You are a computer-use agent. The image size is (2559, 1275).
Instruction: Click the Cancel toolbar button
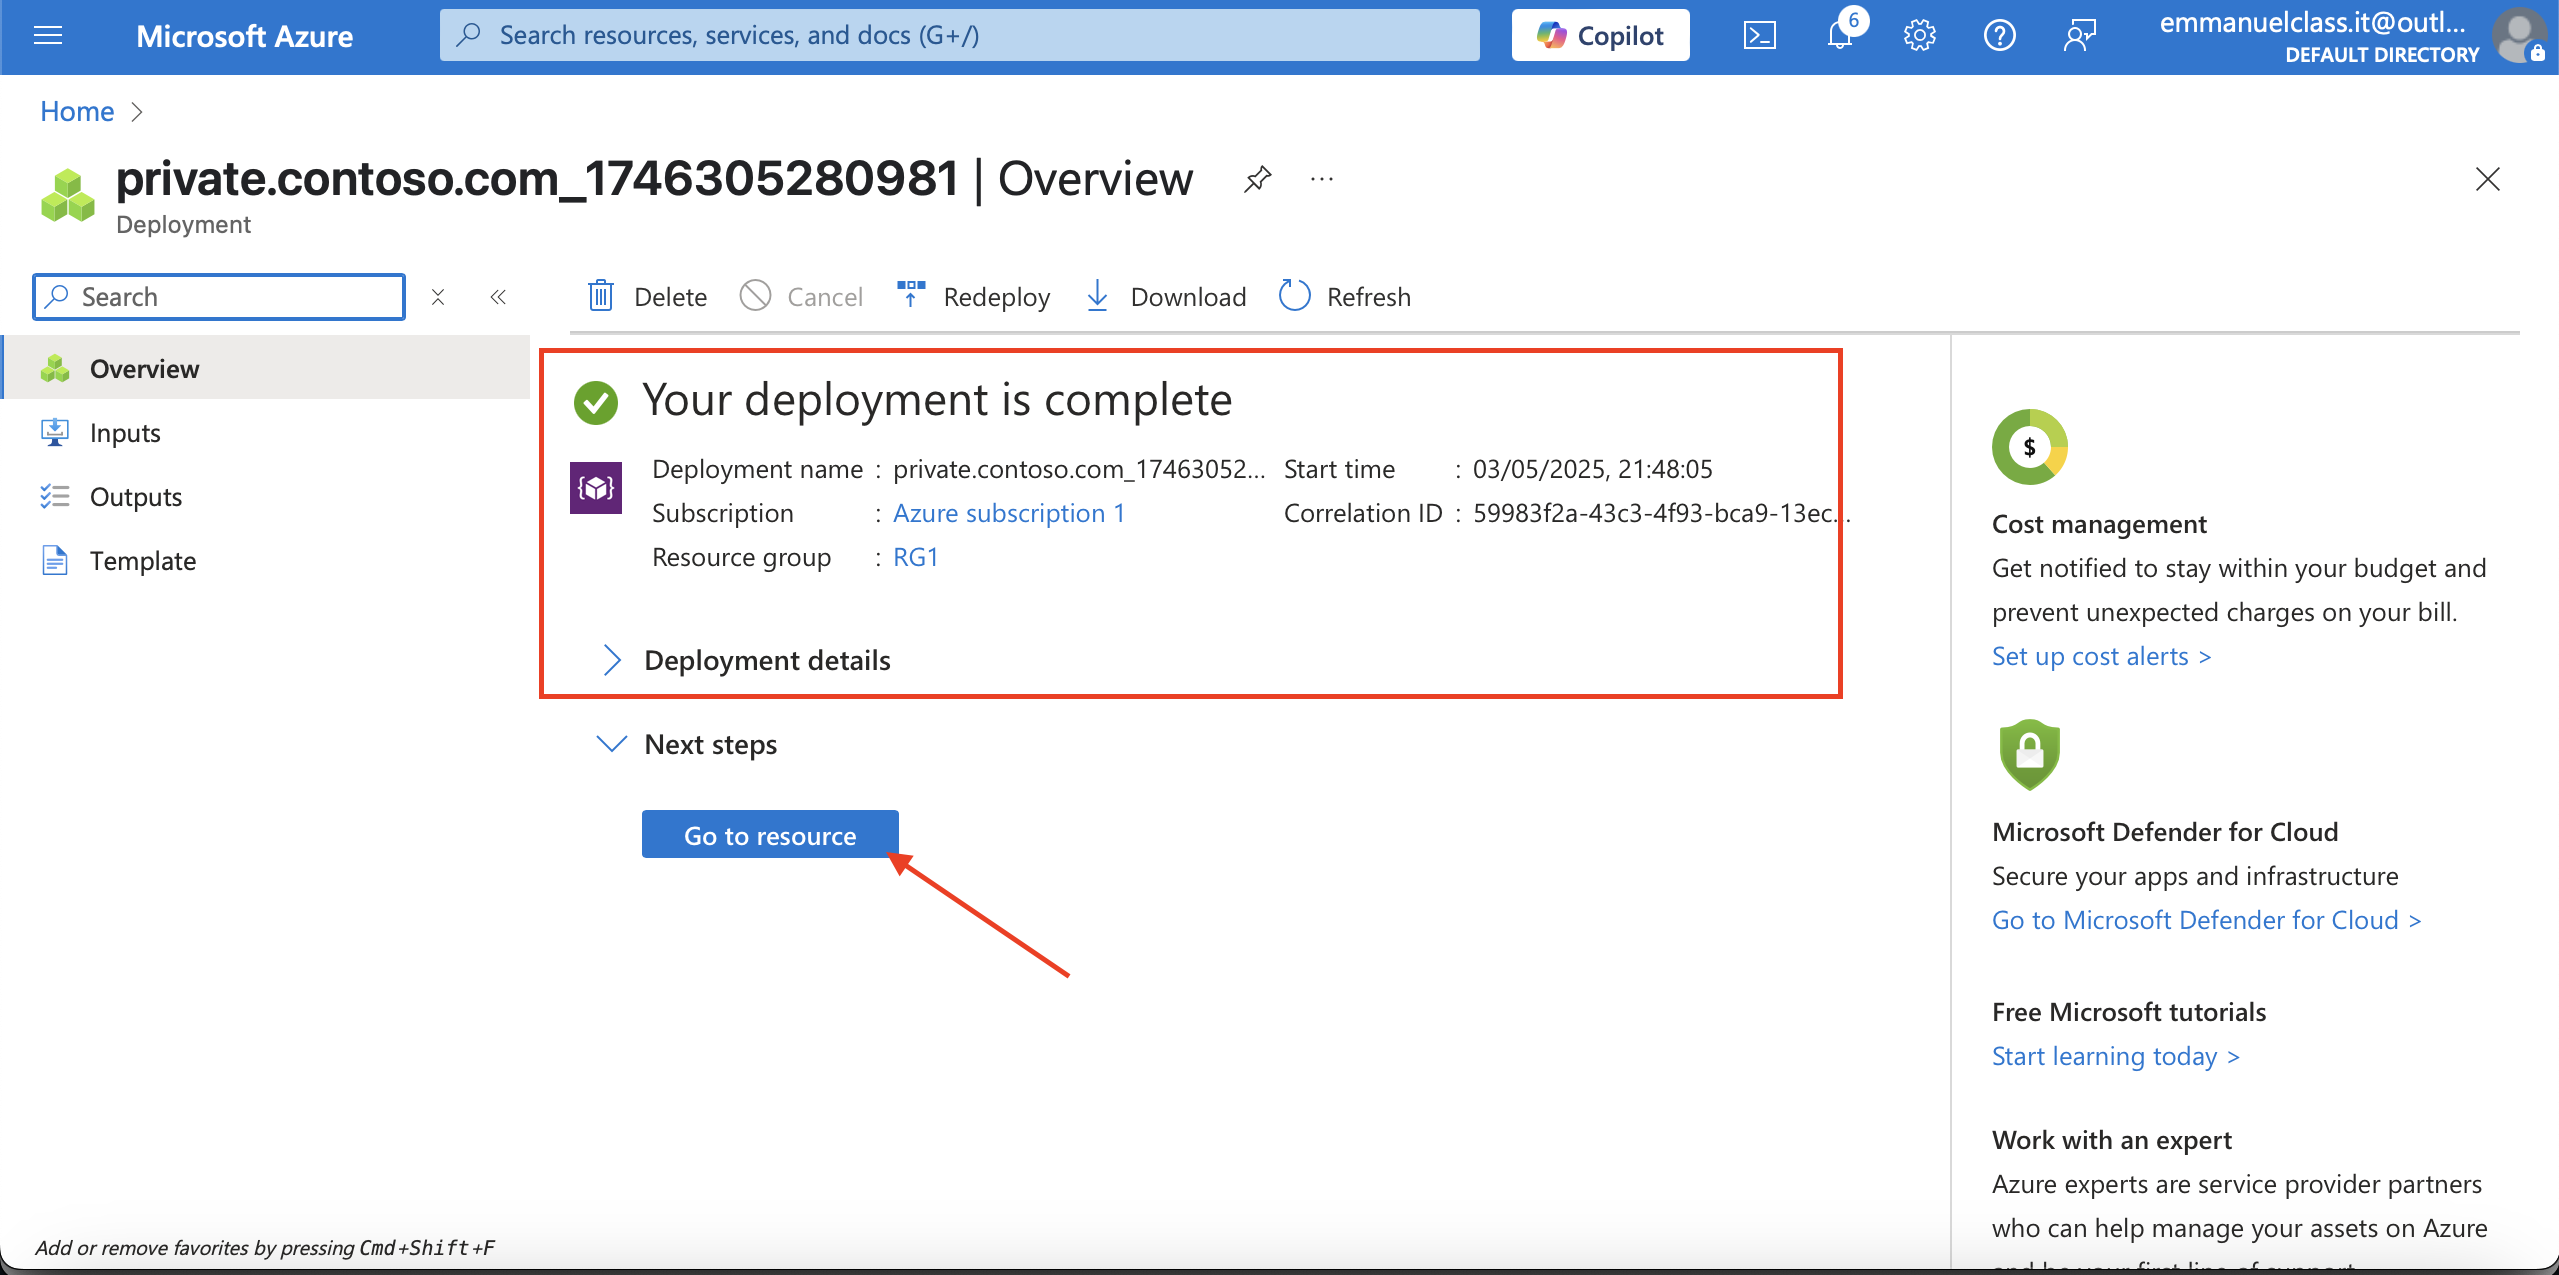801,297
